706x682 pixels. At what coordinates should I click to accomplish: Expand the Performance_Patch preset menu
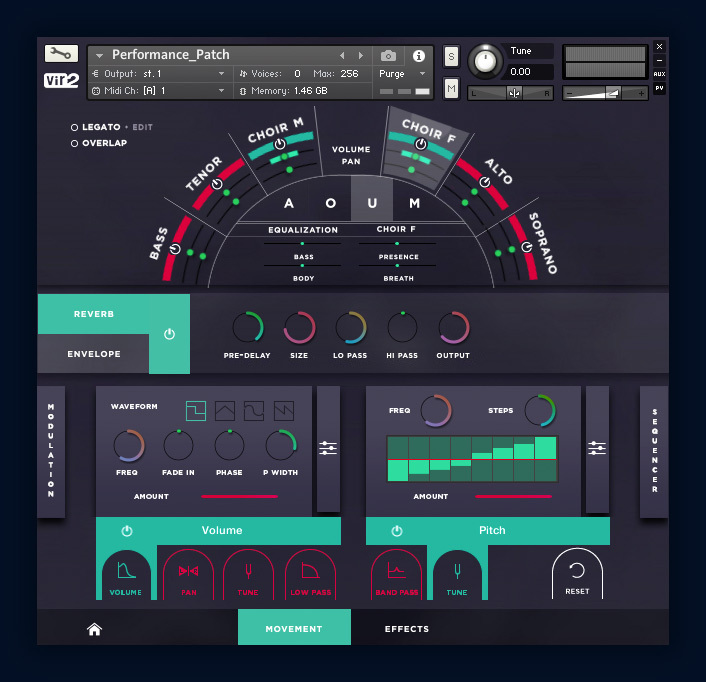point(100,56)
